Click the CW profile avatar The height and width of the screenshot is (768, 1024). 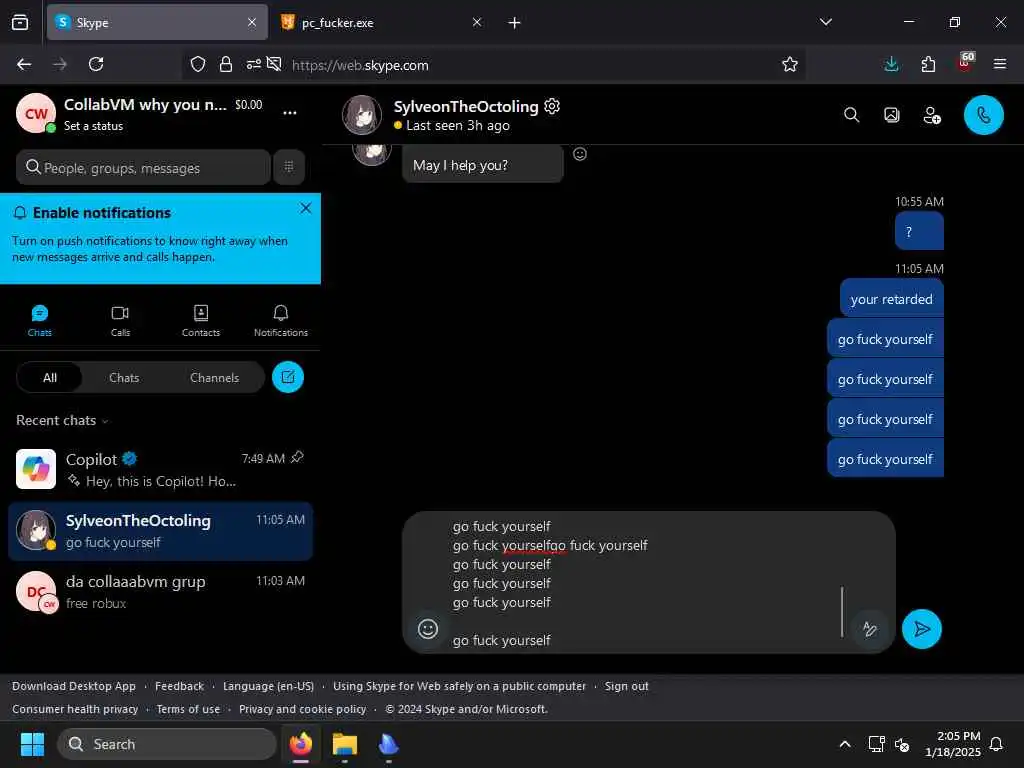(35, 114)
